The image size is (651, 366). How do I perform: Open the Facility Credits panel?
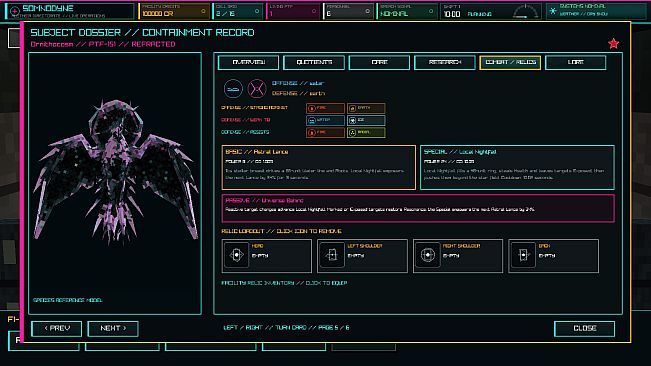[174, 11]
